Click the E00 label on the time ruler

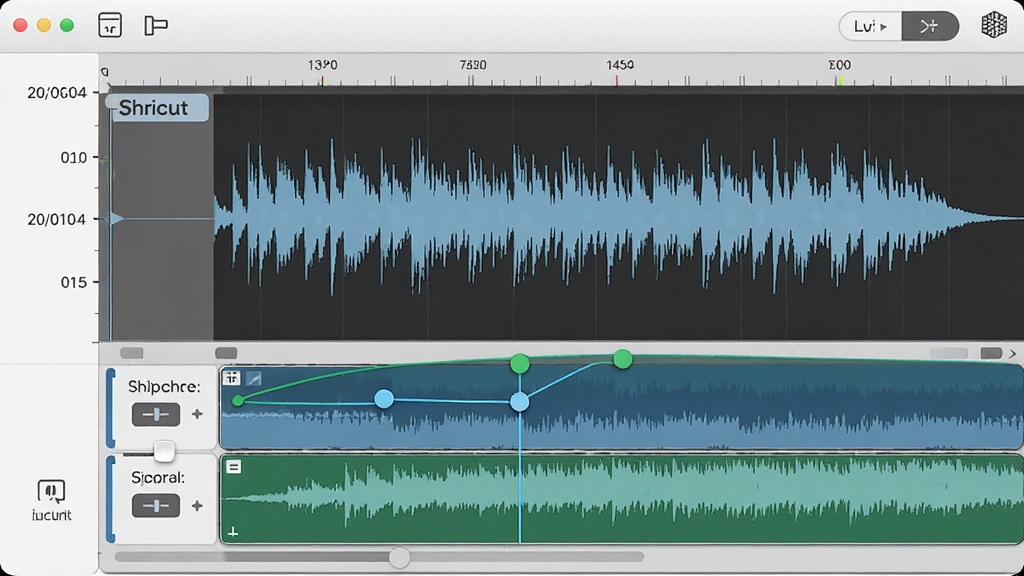839,65
